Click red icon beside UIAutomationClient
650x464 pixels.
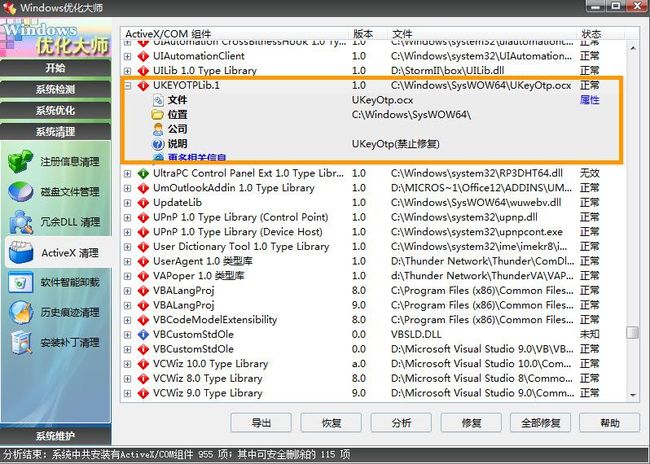(143, 56)
